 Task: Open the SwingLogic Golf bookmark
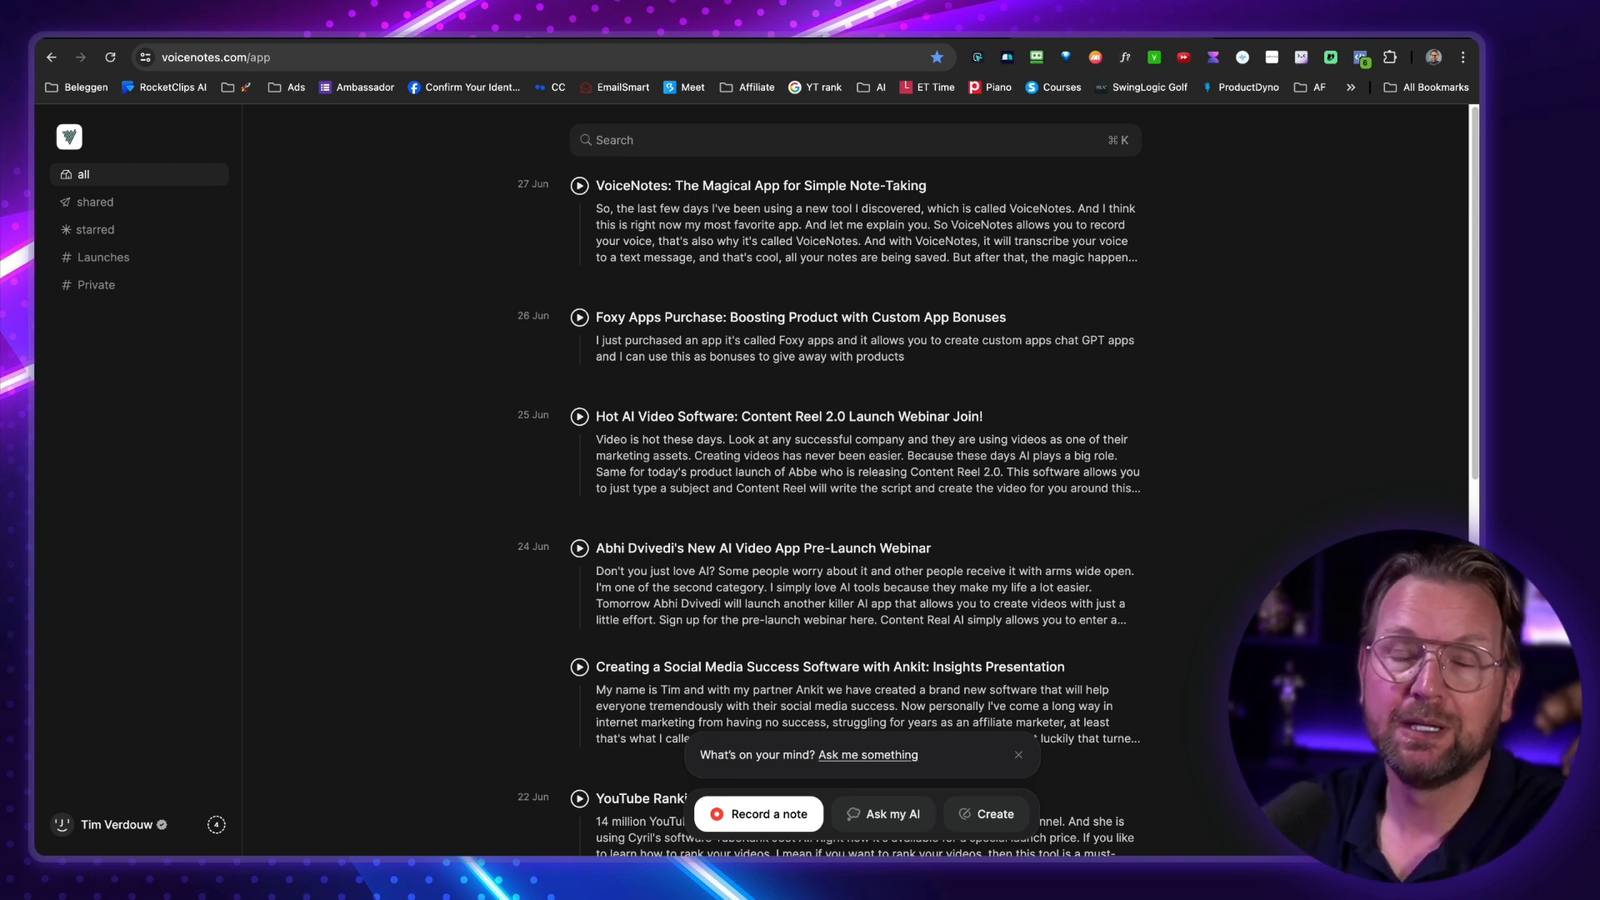(x=1141, y=87)
